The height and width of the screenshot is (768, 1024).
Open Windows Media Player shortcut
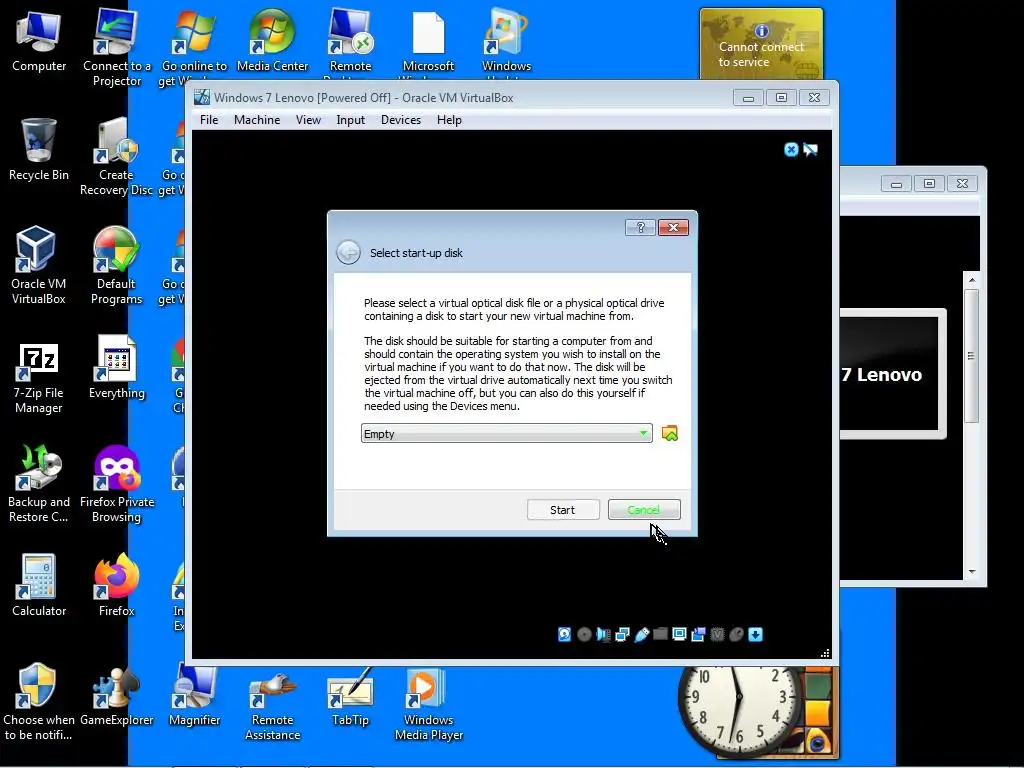click(428, 704)
